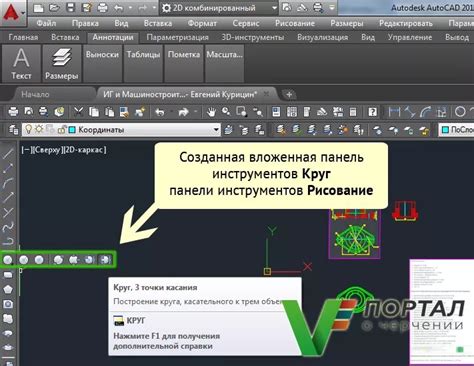Switch to the Управление ribbon tab

(410, 37)
